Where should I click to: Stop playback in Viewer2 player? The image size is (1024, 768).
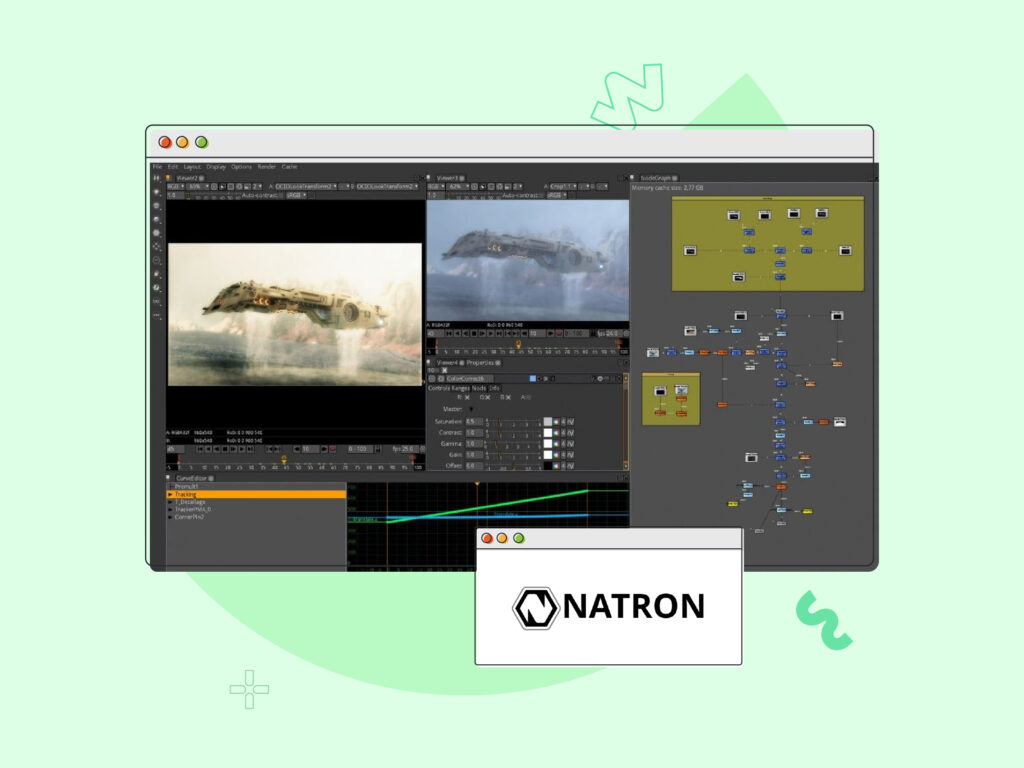click(x=225, y=449)
